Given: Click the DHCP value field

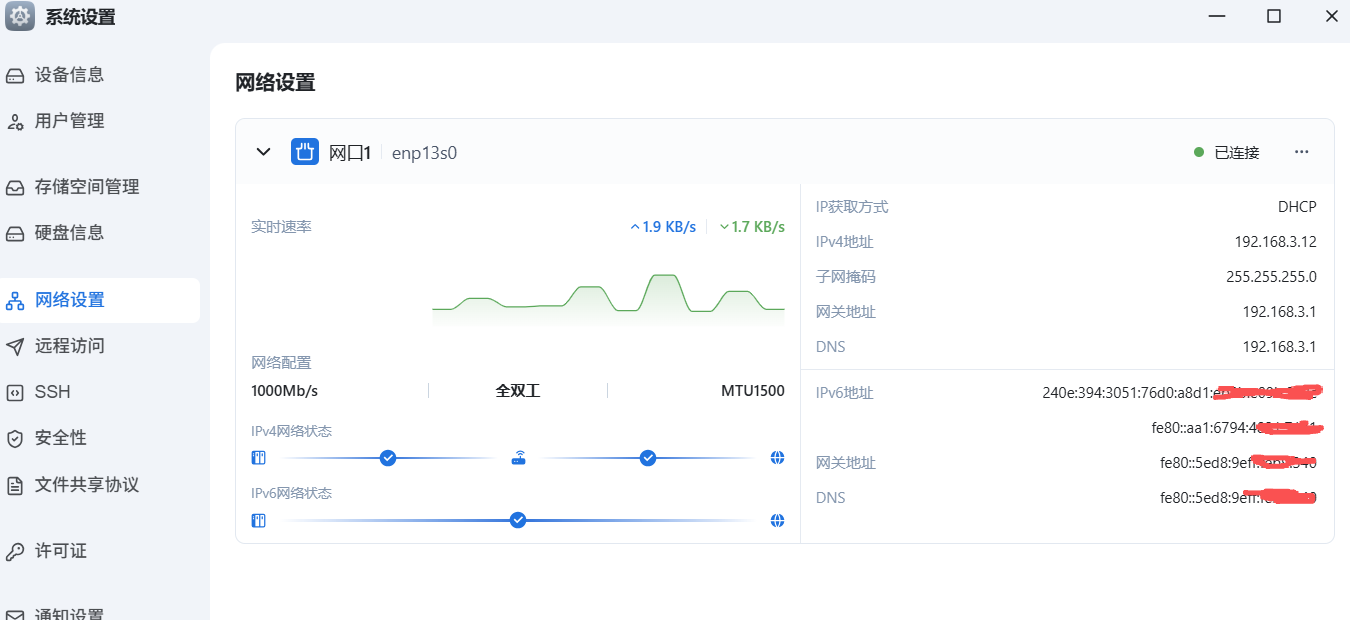Looking at the screenshot, I should (1297, 206).
